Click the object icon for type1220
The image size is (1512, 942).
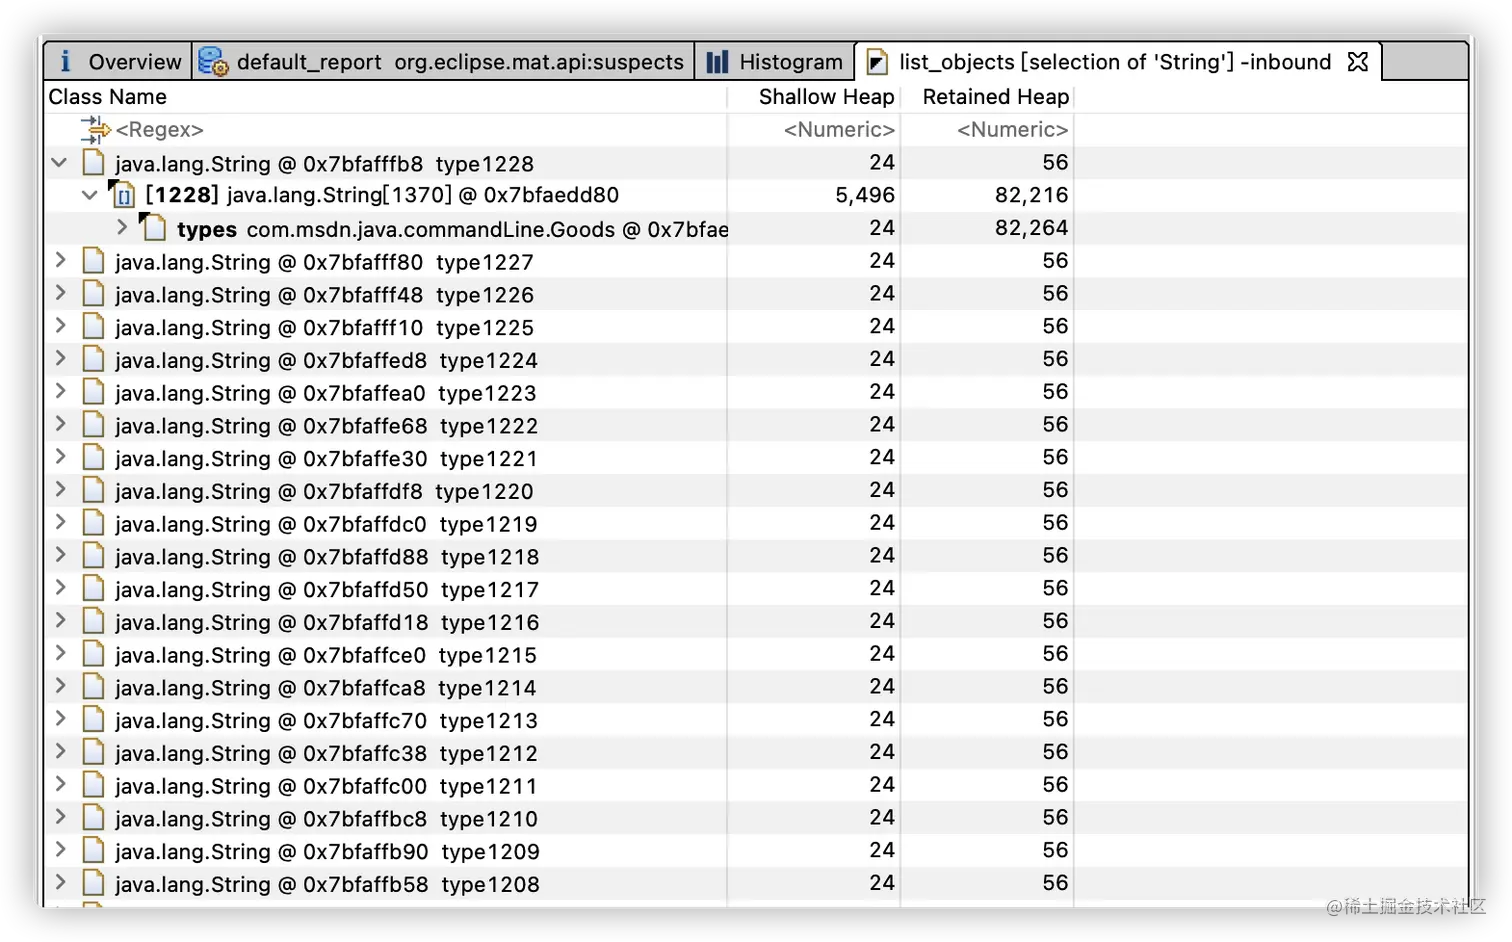point(93,490)
